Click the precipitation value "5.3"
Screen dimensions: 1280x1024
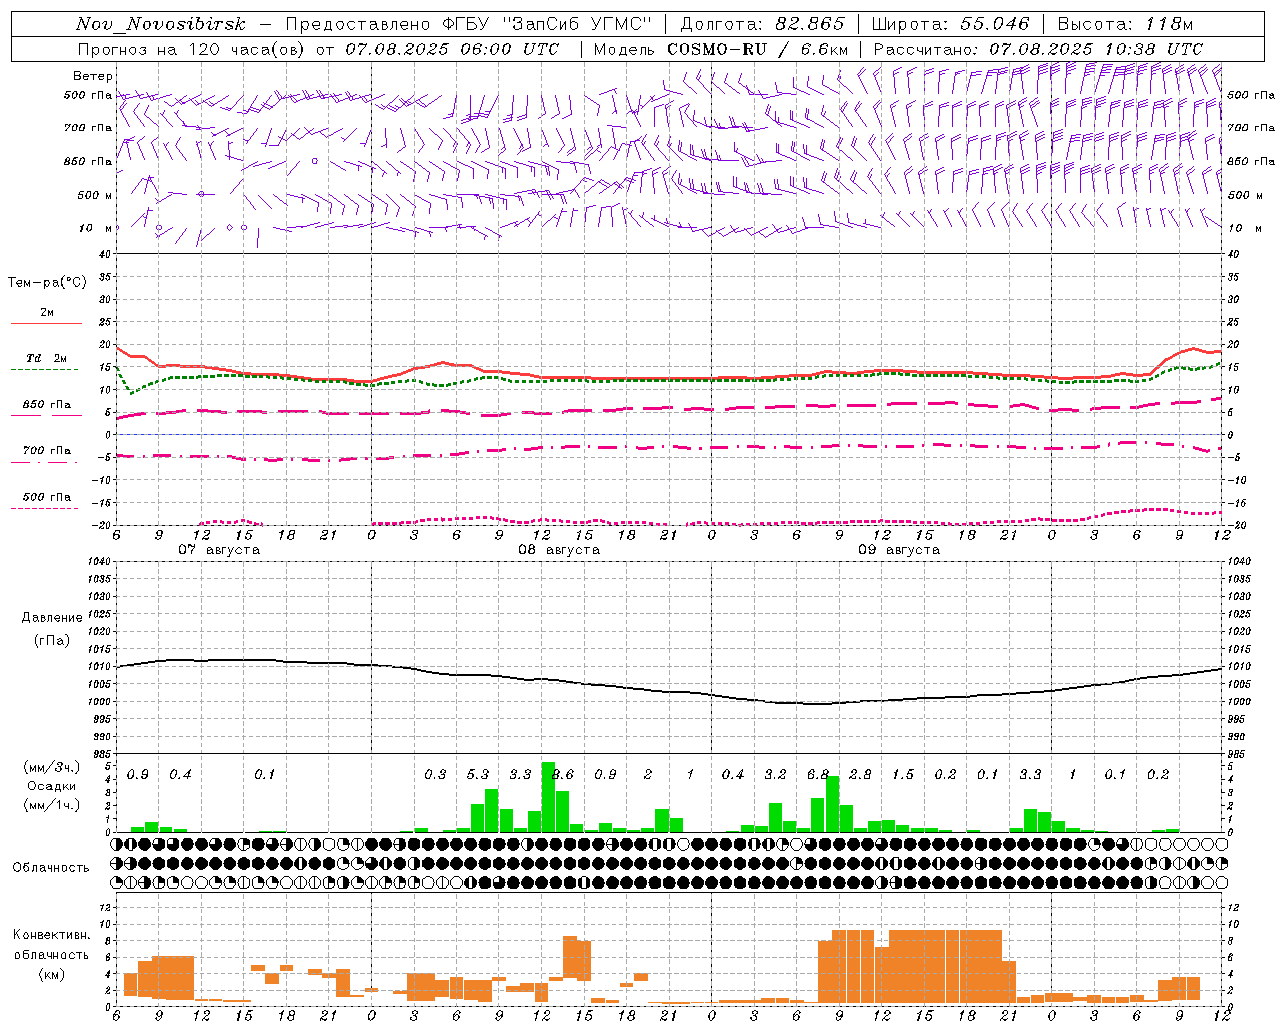tap(478, 774)
